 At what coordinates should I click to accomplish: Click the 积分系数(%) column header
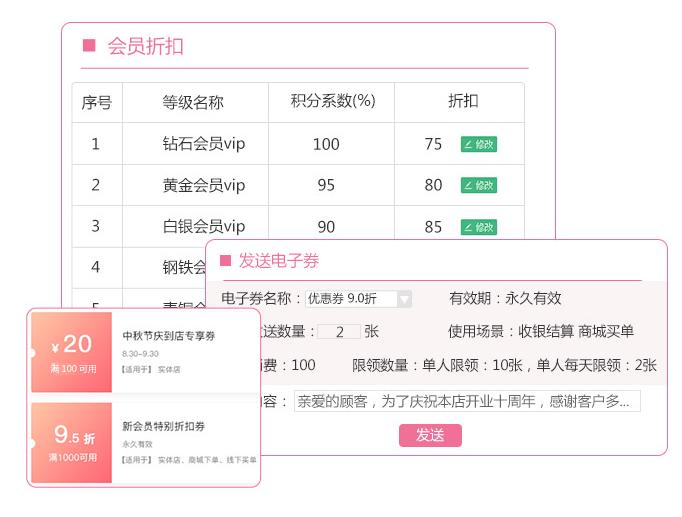point(332,102)
